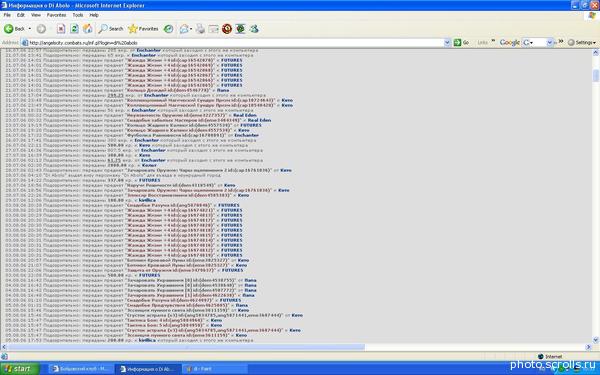600x375 pixels.
Task: Show browsing History icon
Action: click(x=168, y=29)
